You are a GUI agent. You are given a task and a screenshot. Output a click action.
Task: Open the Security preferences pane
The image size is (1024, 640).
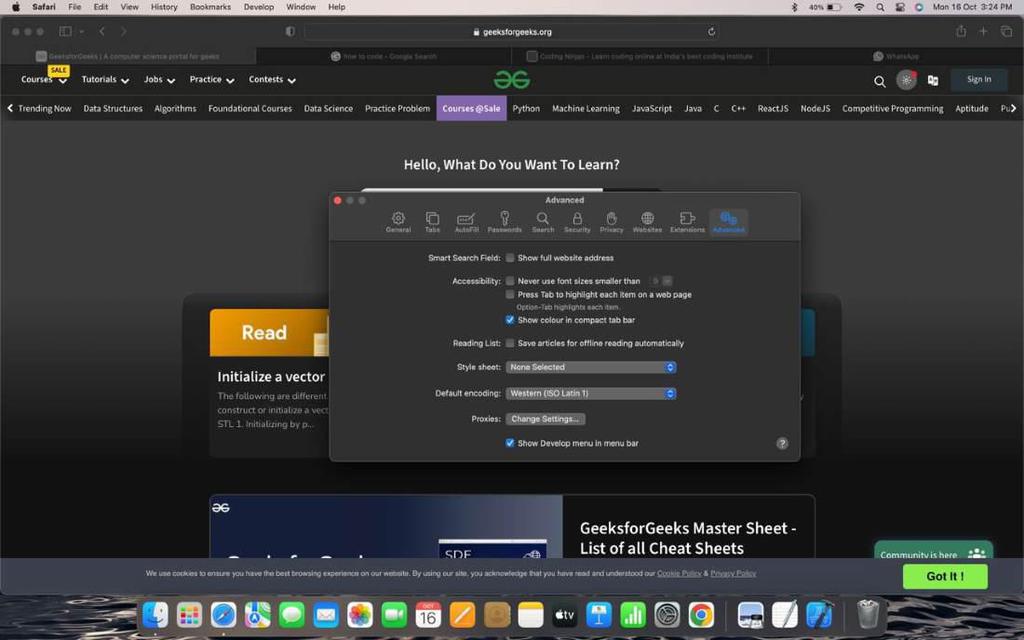(x=577, y=222)
